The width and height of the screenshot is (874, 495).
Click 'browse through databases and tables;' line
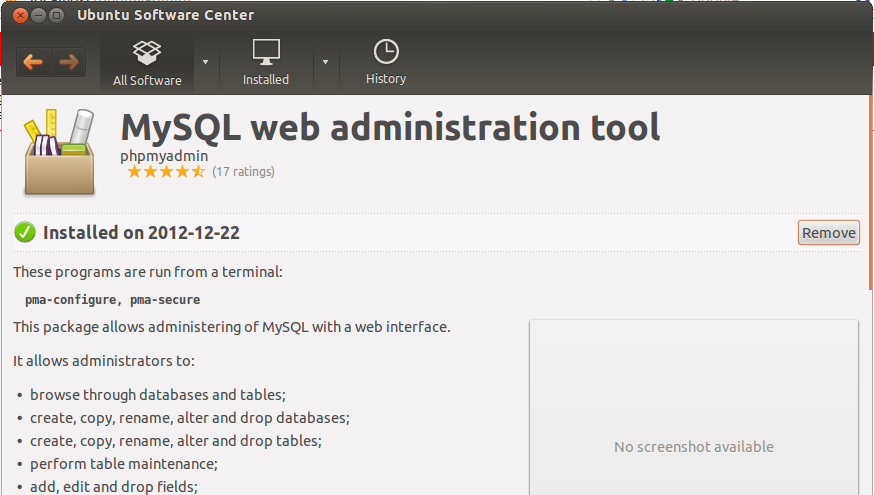(x=158, y=395)
